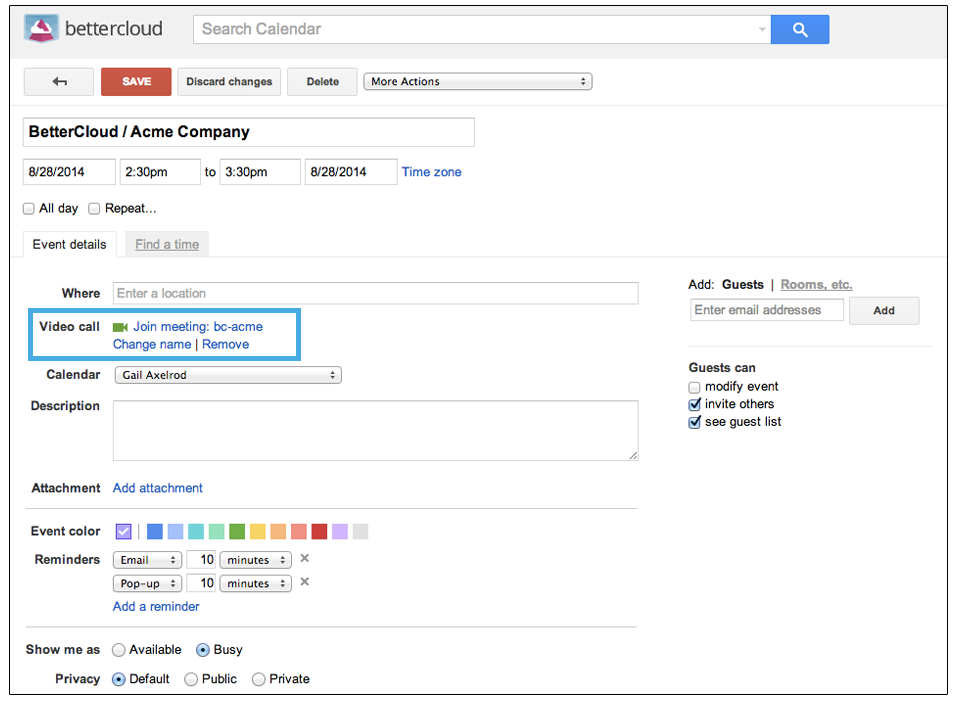Click the green video camera icon
This screenshot has height=703, width=957.
pos(120,328)
